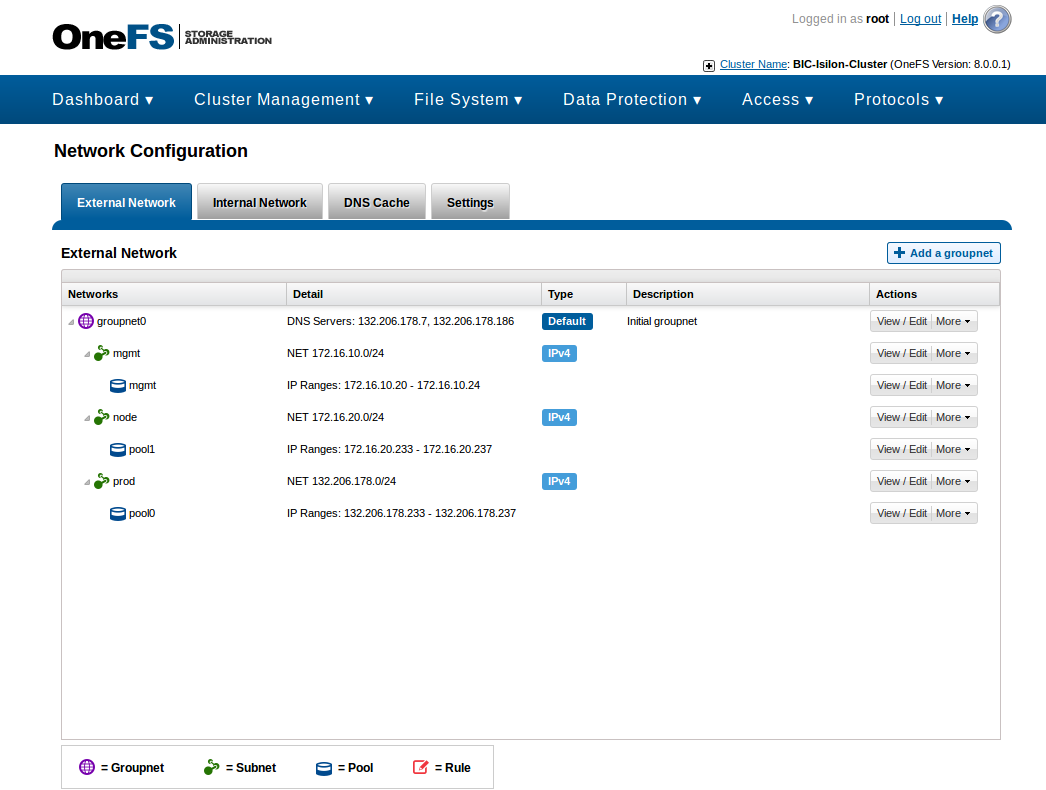Open the Cluster Management menu

[284, 99]
